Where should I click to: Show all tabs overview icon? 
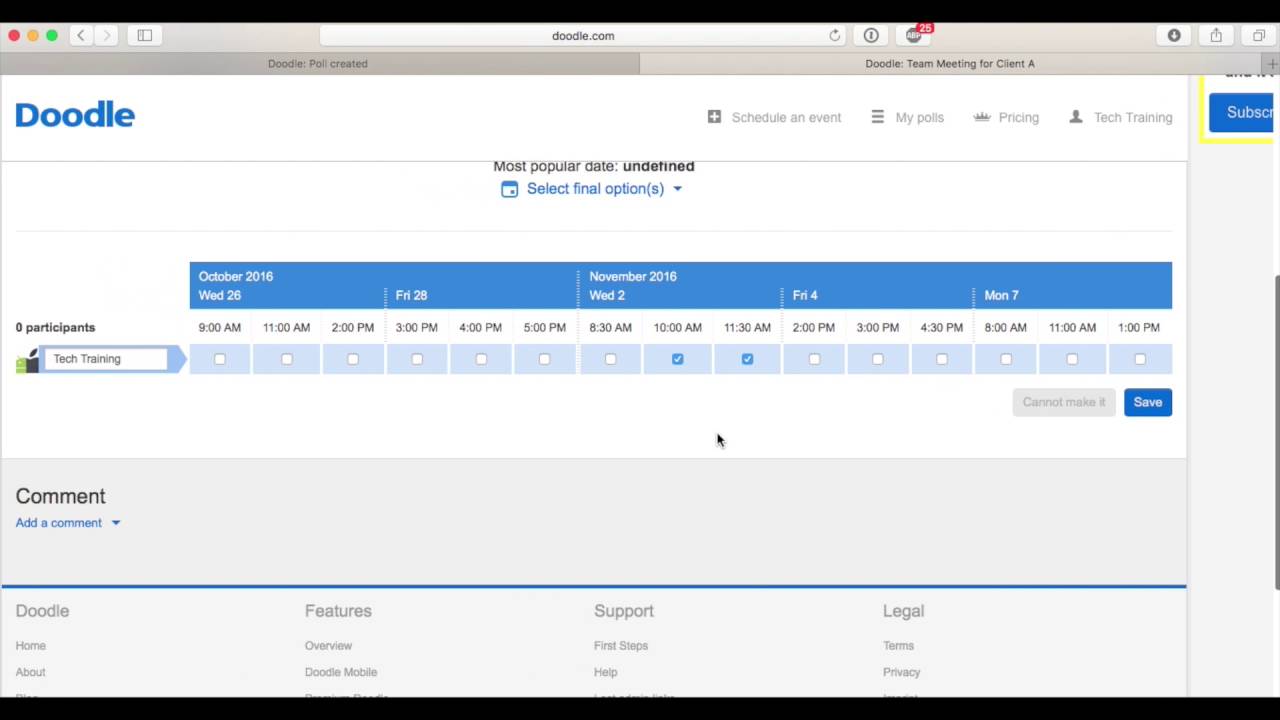click(x=1259, y=35)
